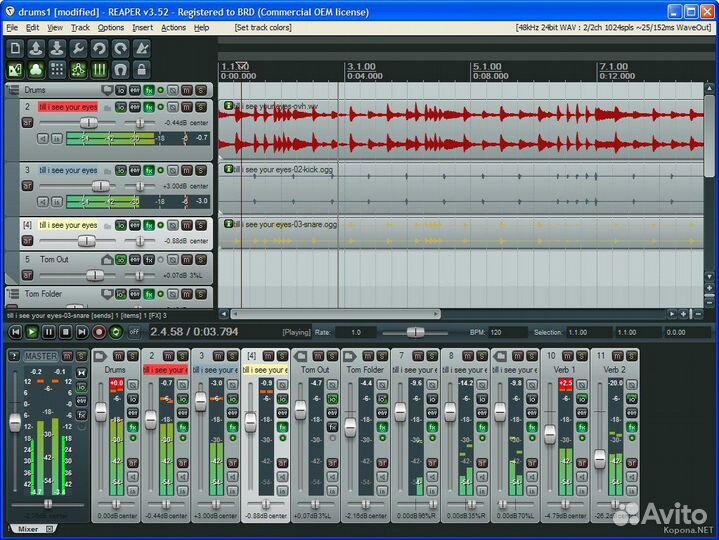The image size is (719, 540).
Task: Click the Open project toolbar icon
Action: 36,48
